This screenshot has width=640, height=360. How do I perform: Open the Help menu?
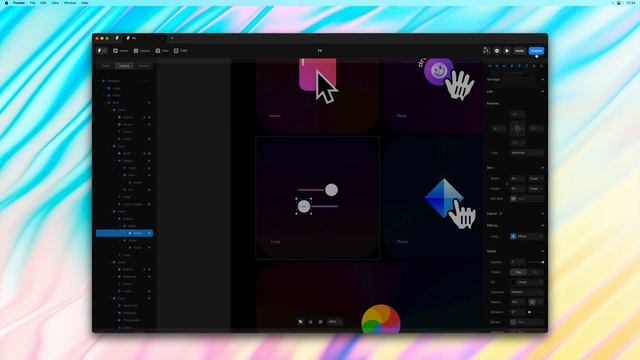point(84,2)
